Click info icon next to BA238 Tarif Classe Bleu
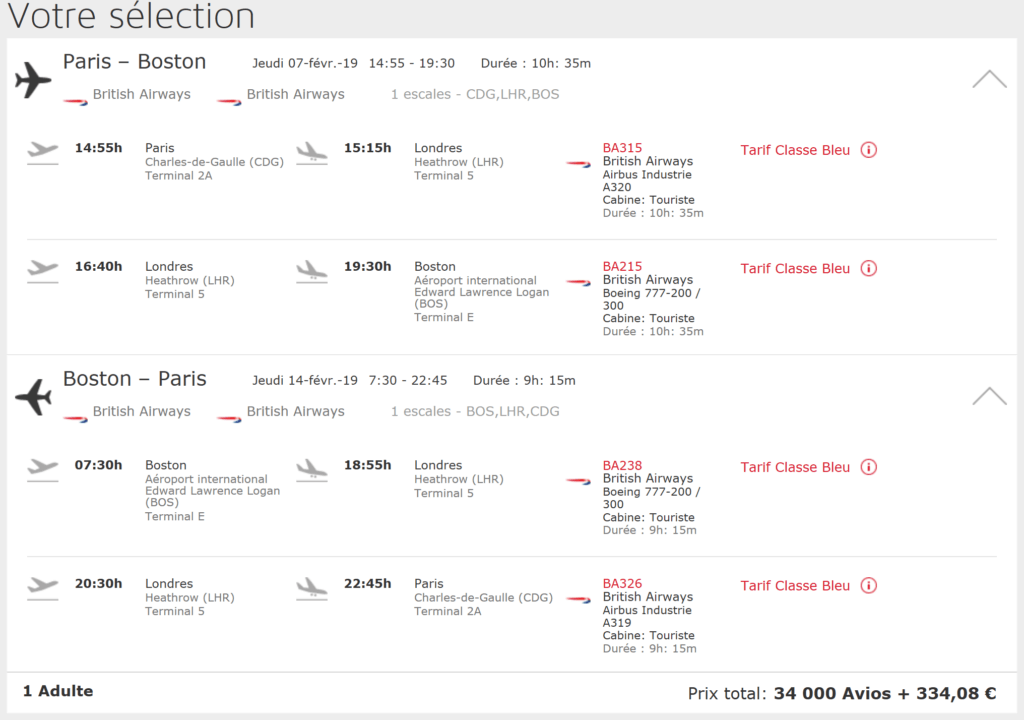This screenshot has width=1024, height=720. pyautogui.click(x=868, y=467)
